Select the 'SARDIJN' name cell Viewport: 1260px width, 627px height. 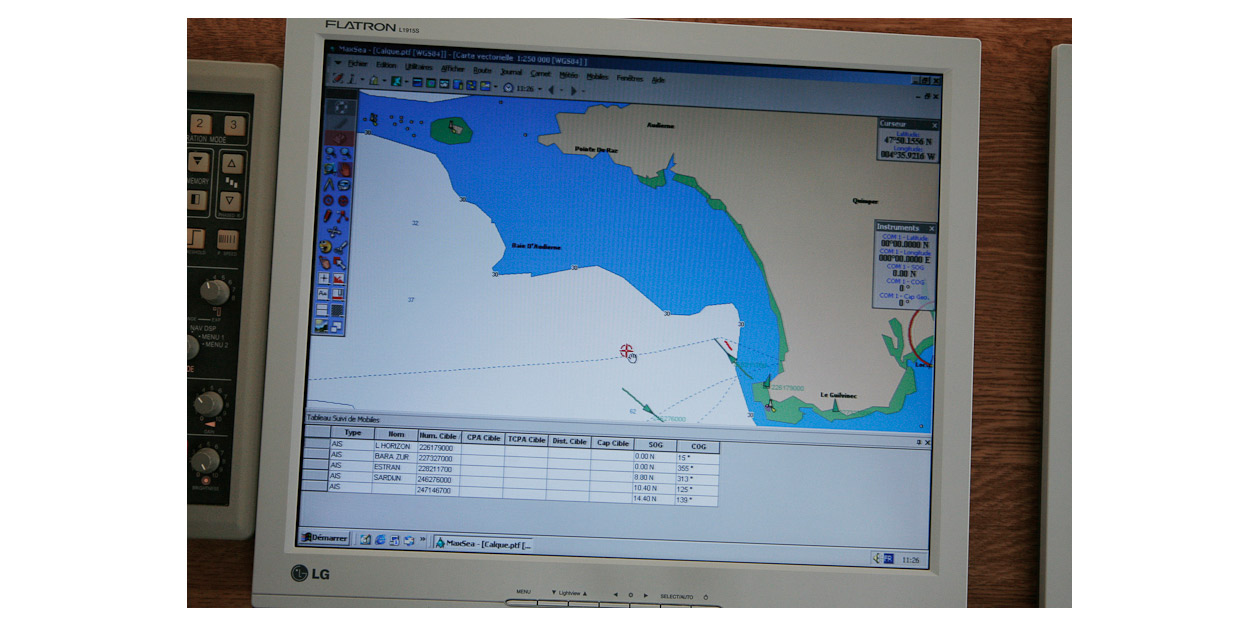tap(395, 478)
